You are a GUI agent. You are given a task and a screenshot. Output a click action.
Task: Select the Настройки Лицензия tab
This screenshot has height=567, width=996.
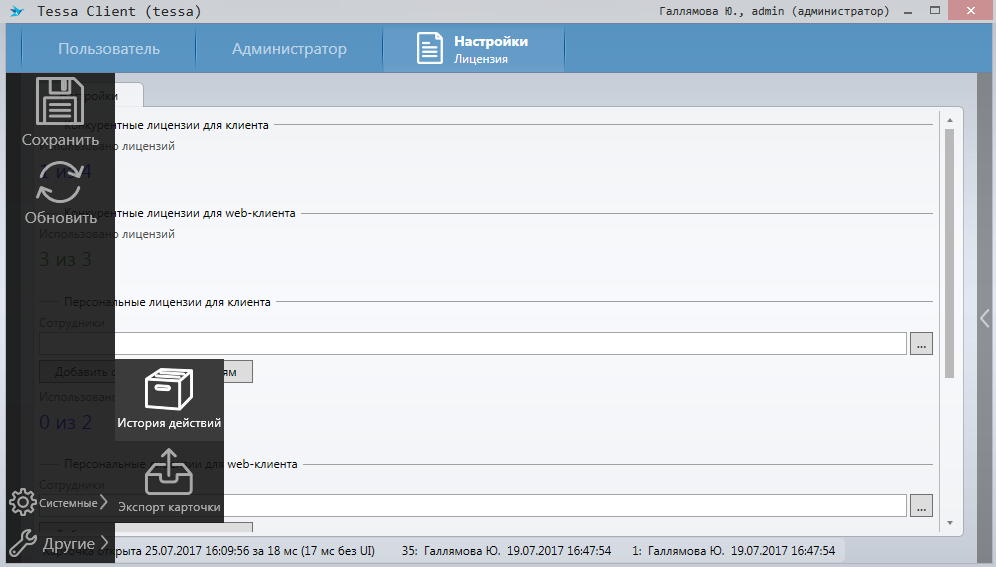[x=473, y=49]
